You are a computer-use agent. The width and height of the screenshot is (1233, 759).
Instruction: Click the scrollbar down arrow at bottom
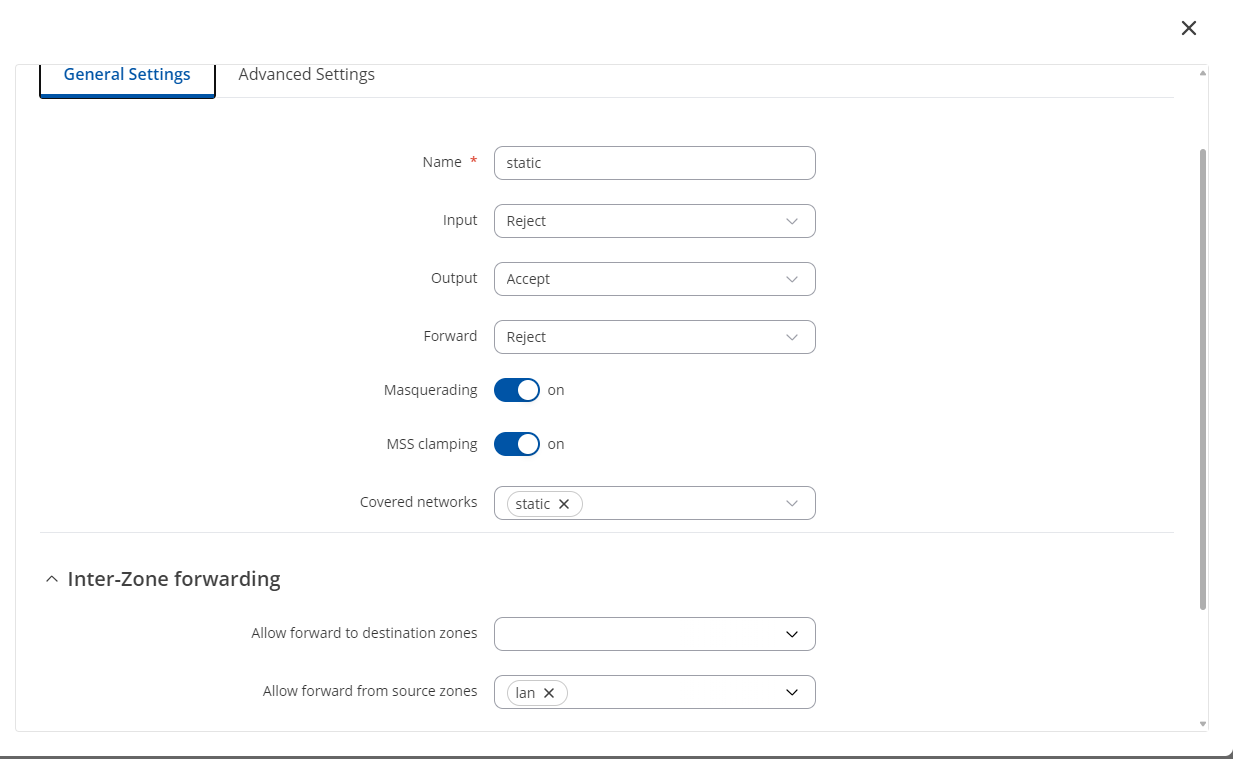1202,723
